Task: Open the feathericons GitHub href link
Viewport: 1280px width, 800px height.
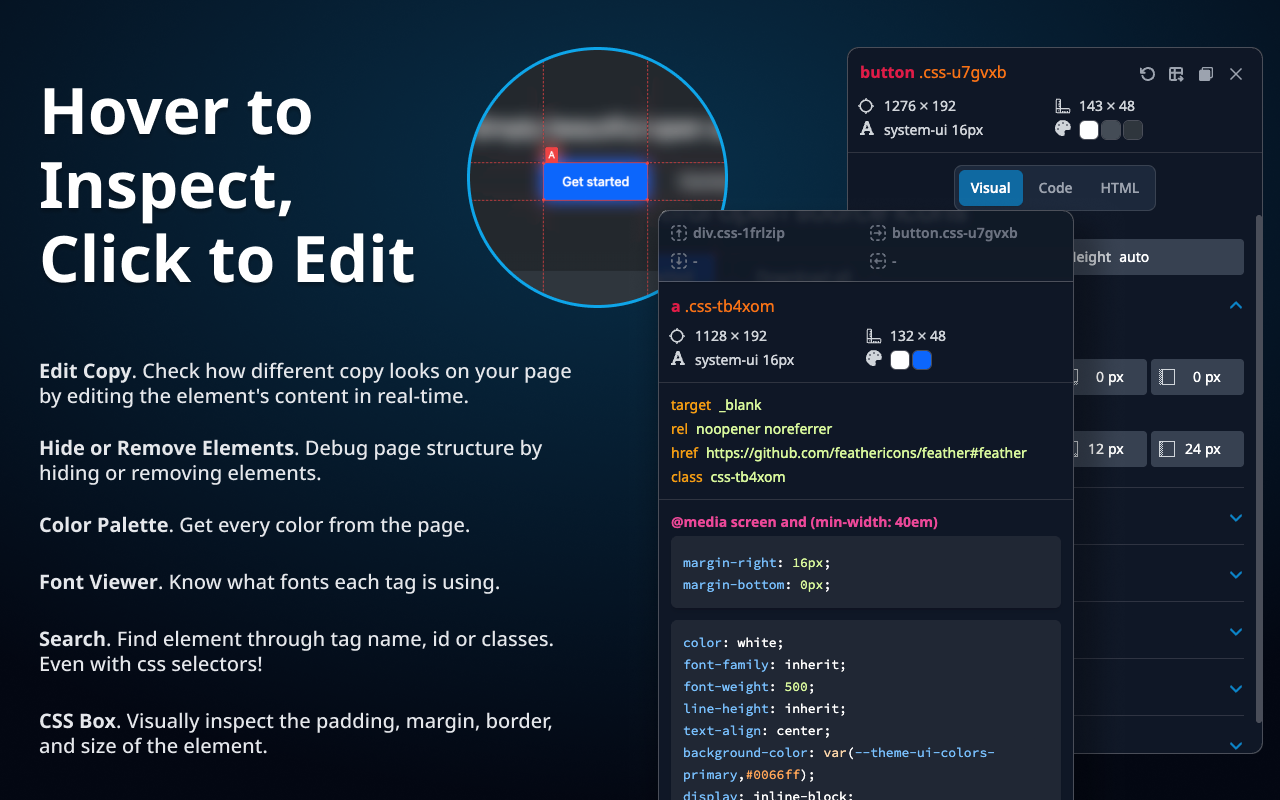Action: [x=866, y=452]
